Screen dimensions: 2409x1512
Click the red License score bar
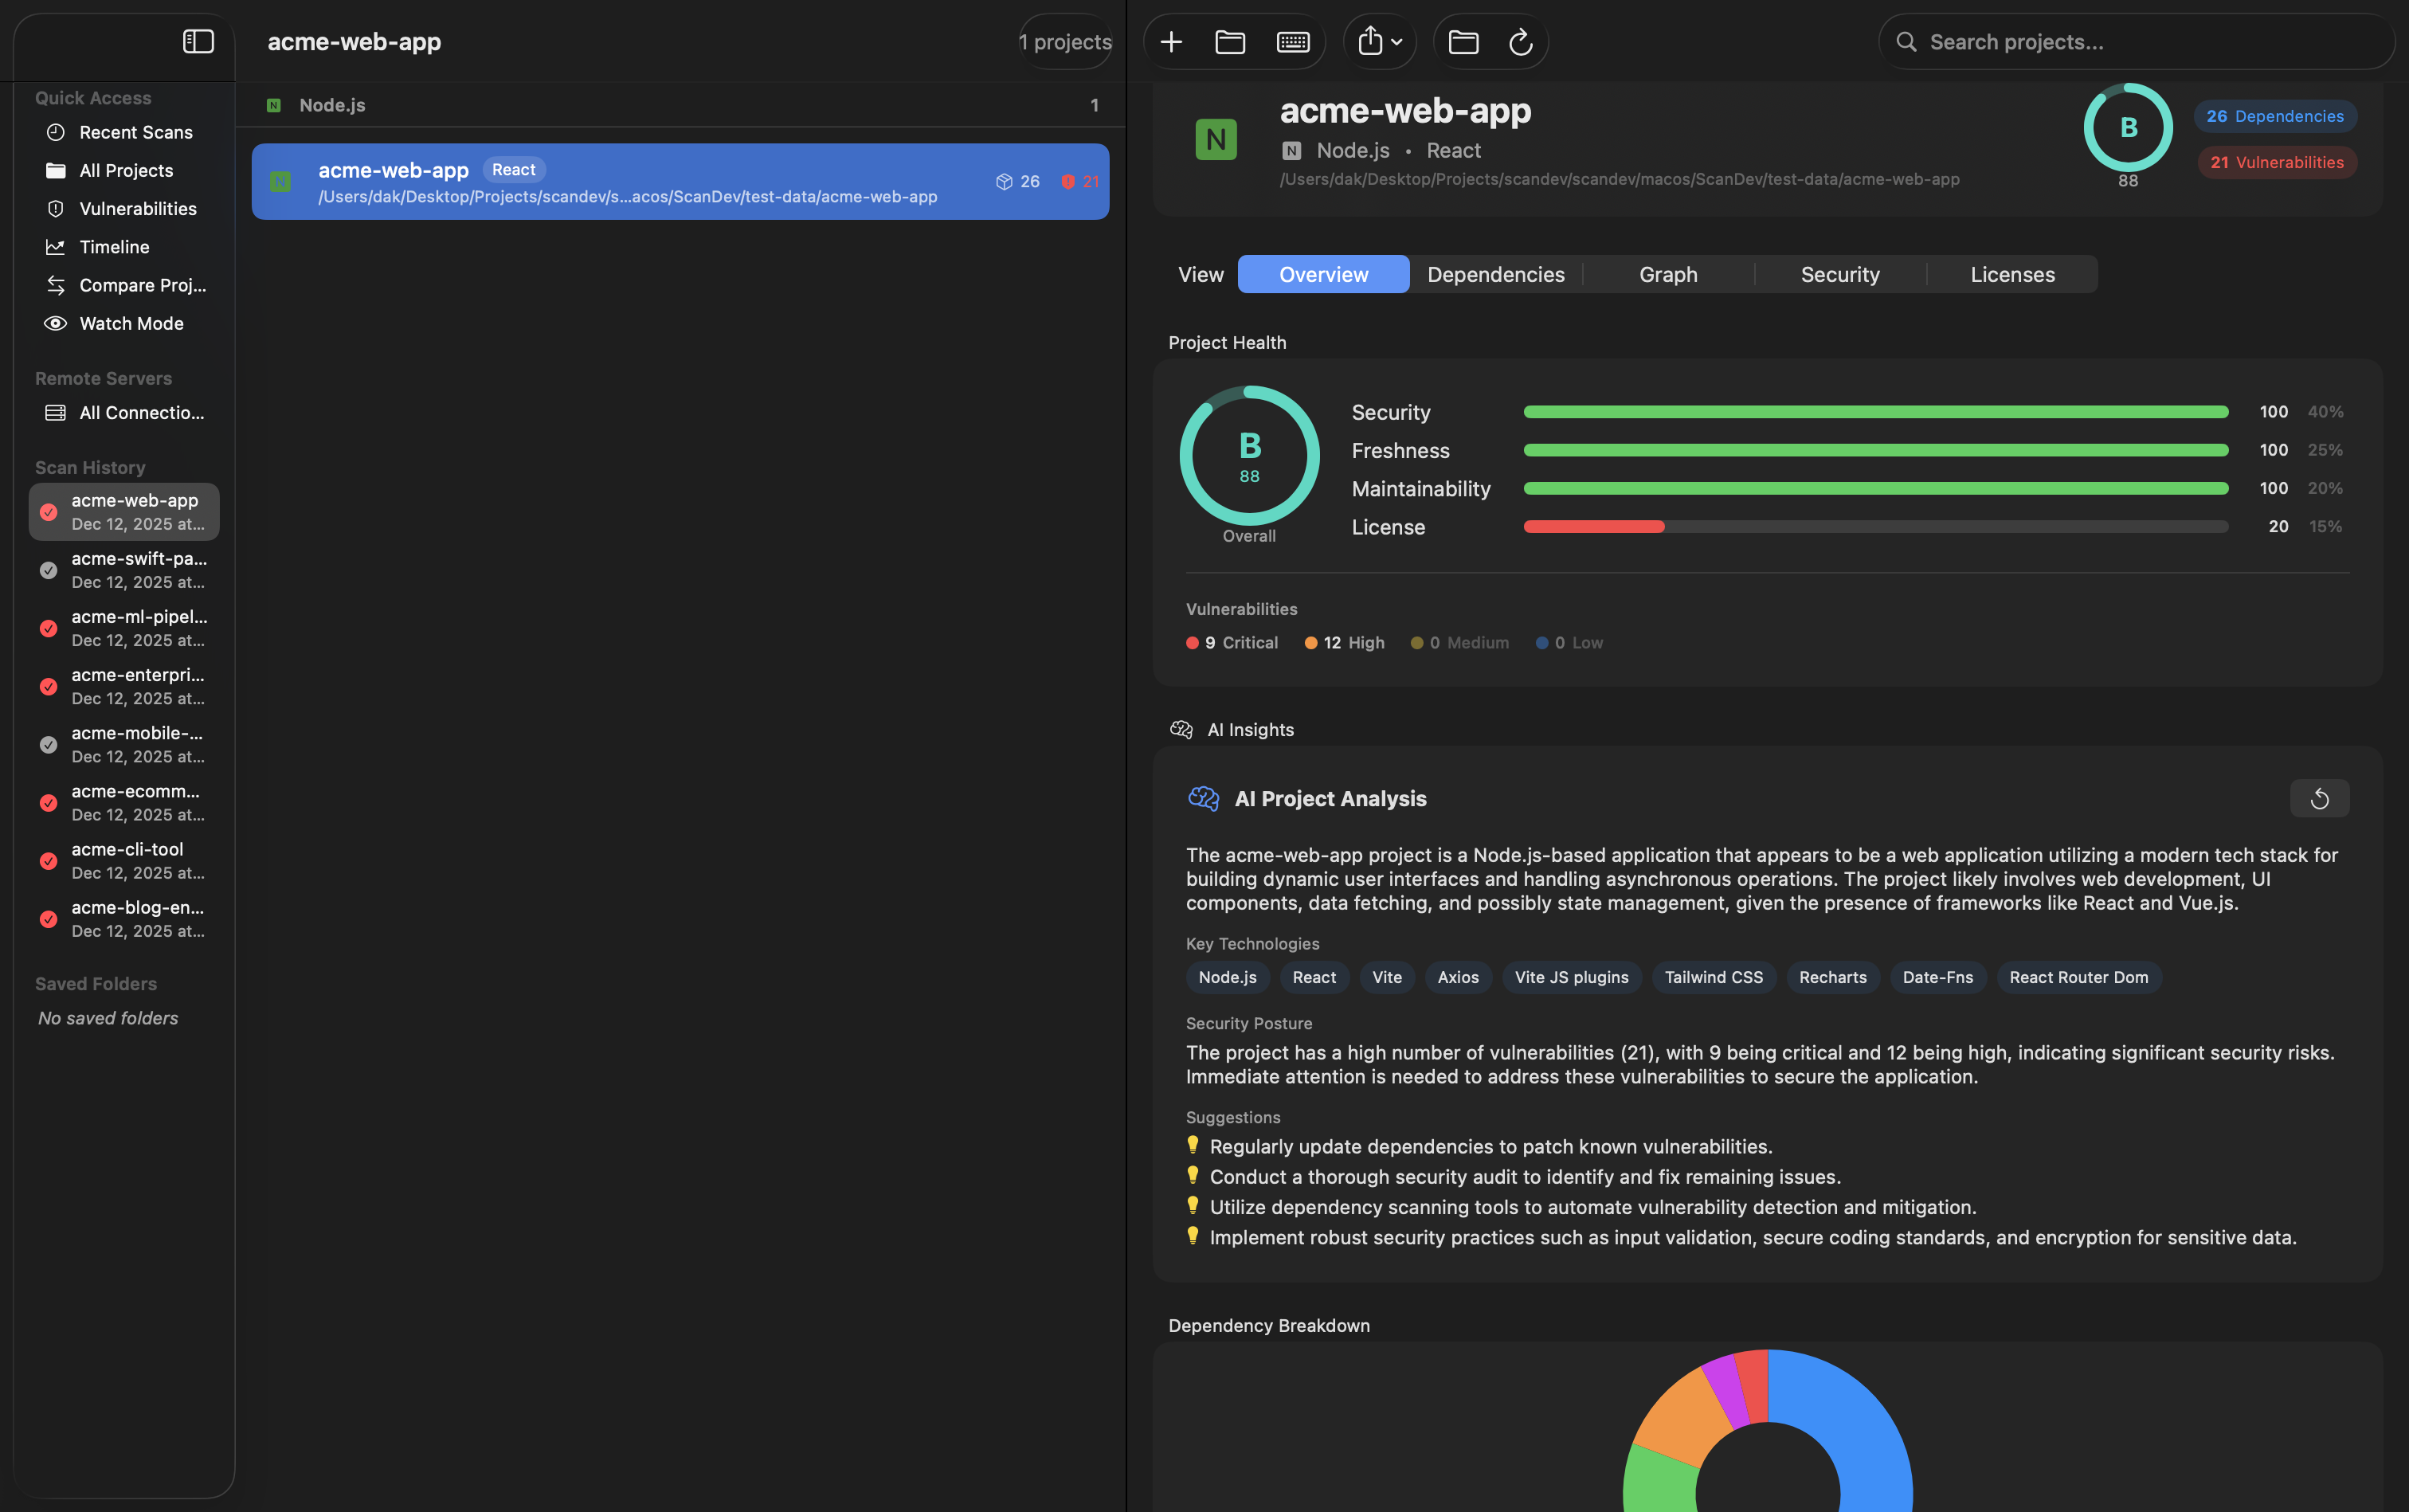point(1593,526)
